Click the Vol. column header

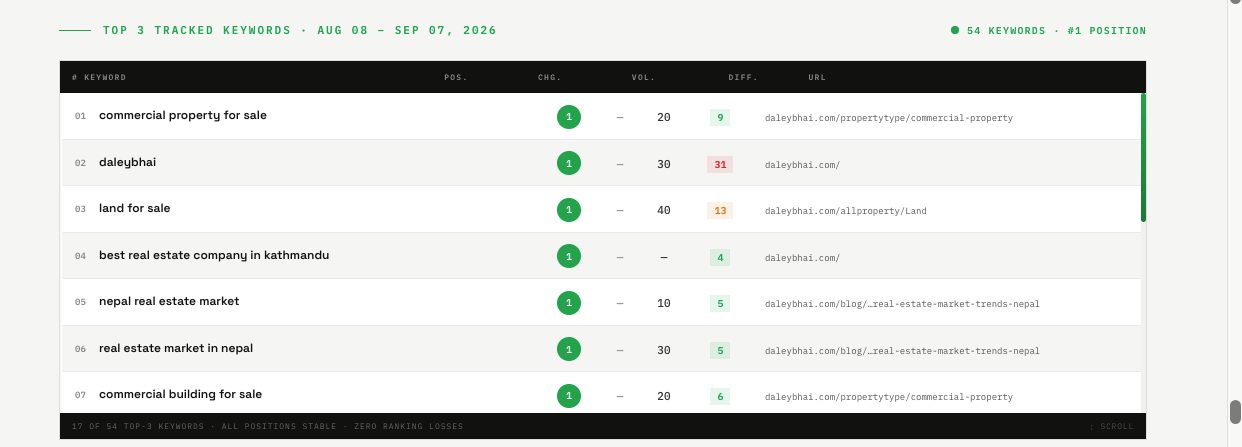[x=642, y=77]
